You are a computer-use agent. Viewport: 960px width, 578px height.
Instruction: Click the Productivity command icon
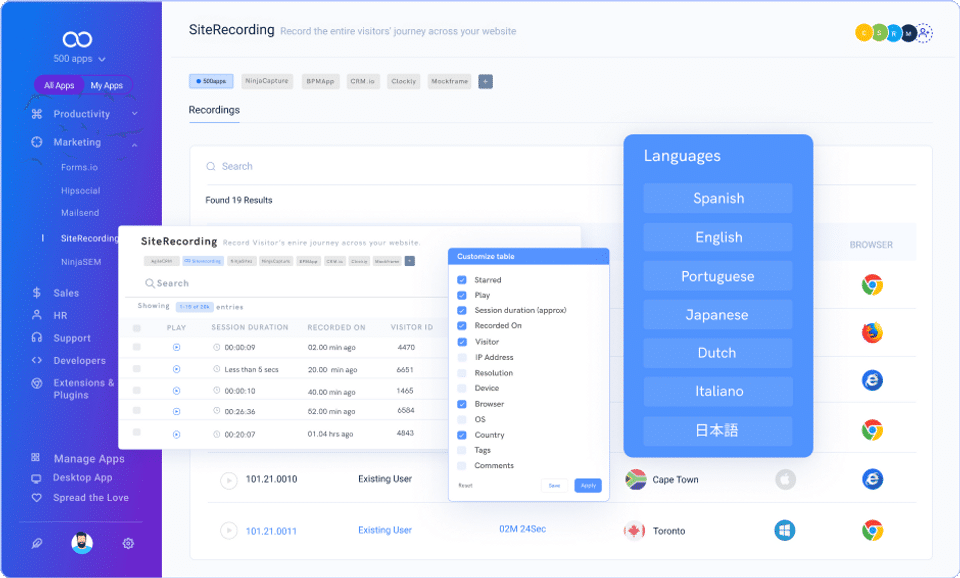pyautogui.click(x=37, y=114)
